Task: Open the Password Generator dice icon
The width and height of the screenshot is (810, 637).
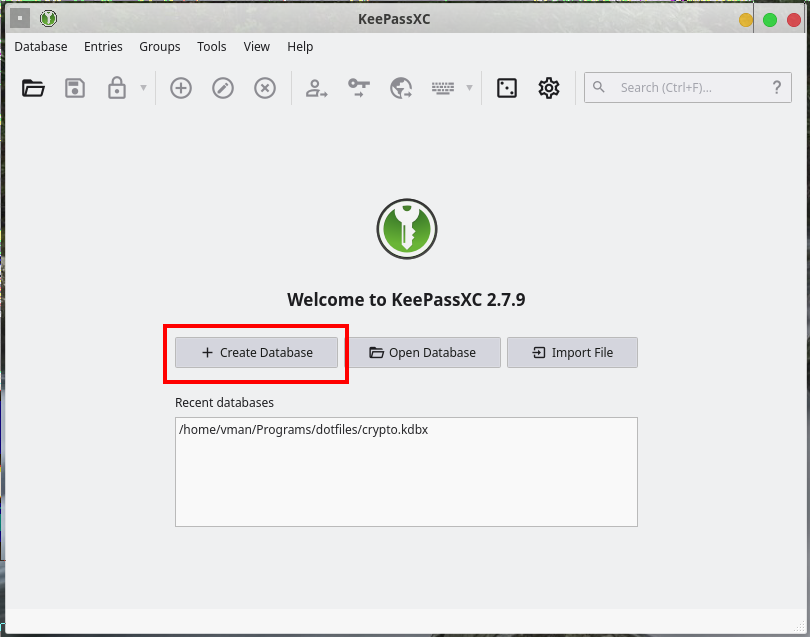Action: click(x=507, y=88)
